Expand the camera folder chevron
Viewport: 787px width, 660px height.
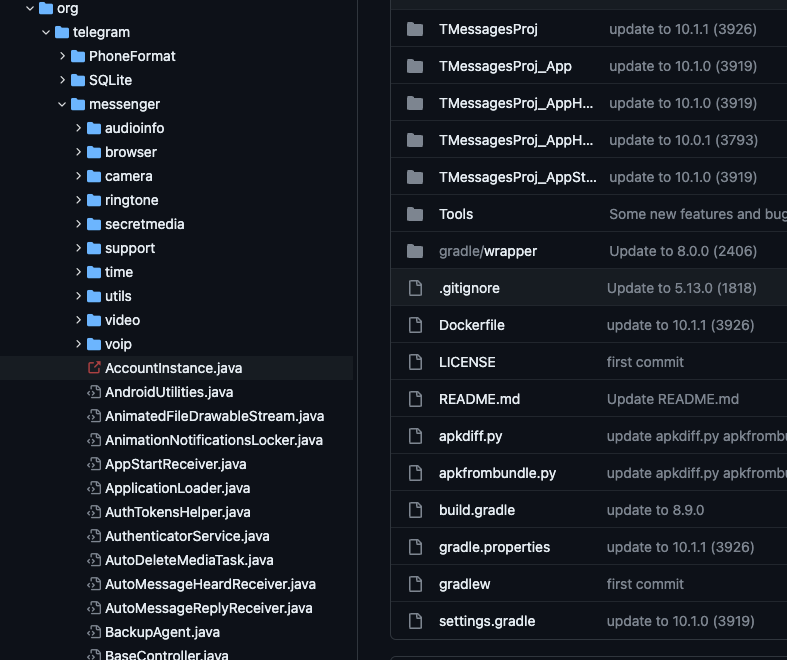(x=78, y=176)
